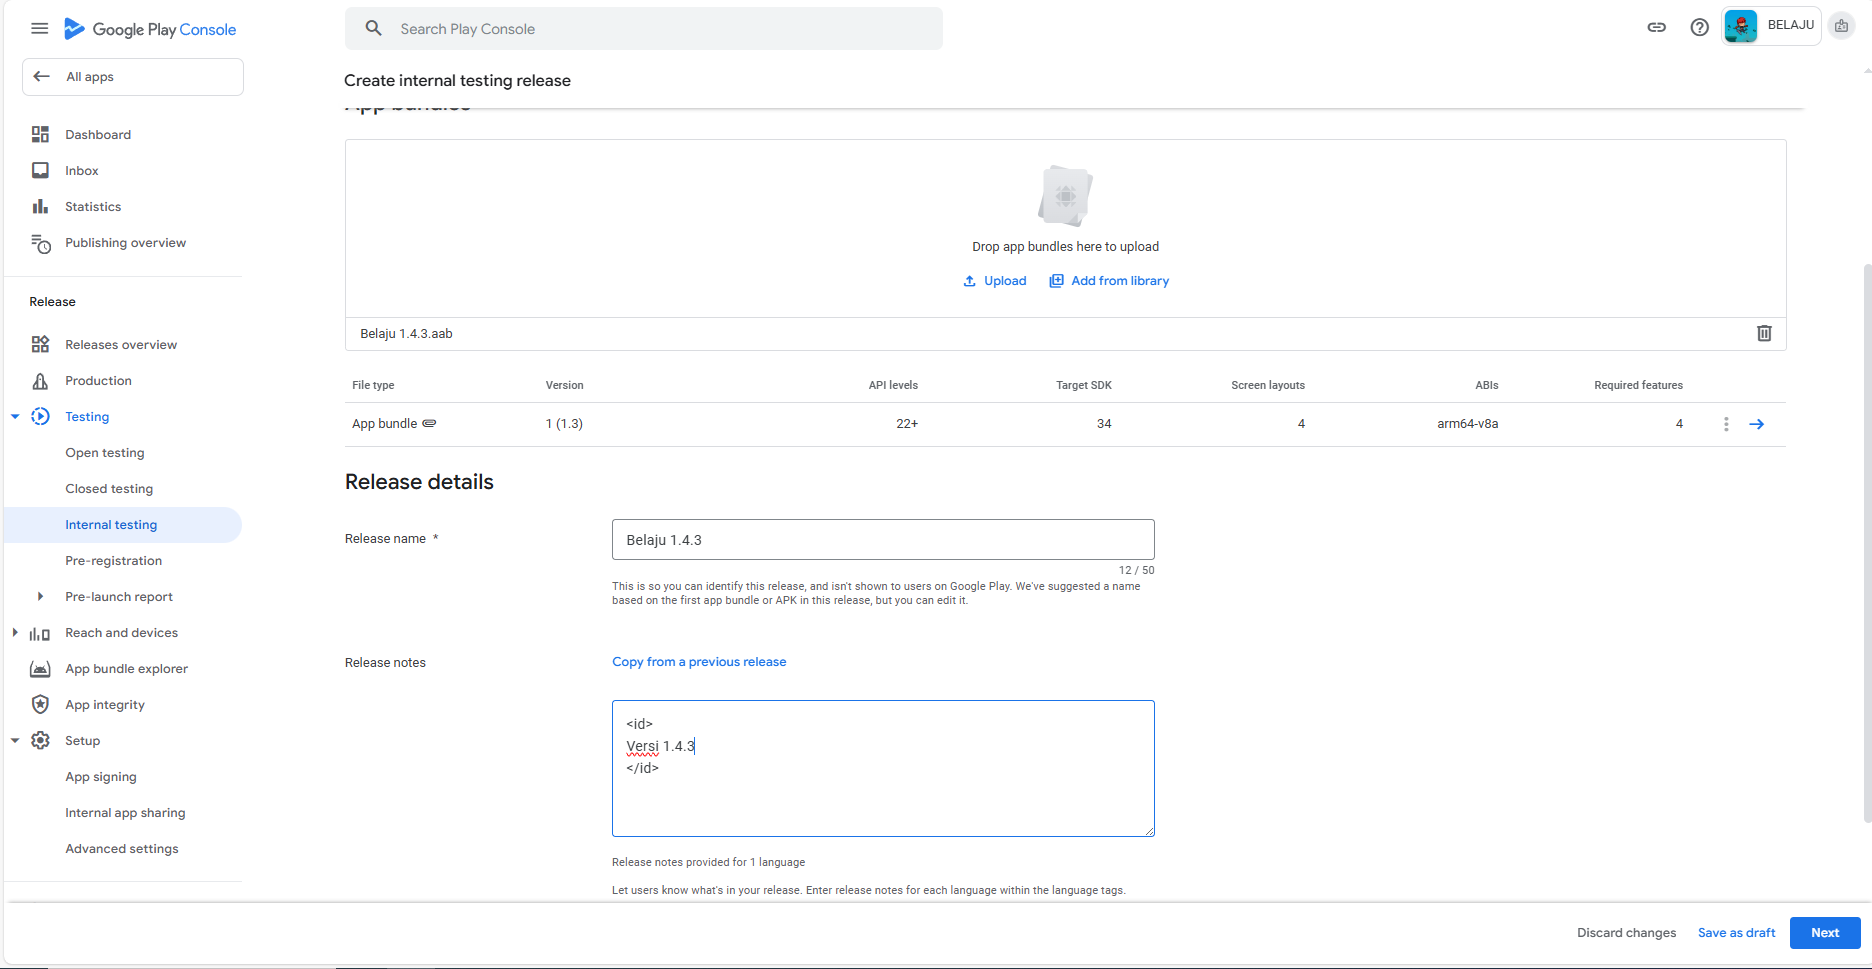Click into the Release name field
Screen dimensions: 1872x969
[882, 540]
